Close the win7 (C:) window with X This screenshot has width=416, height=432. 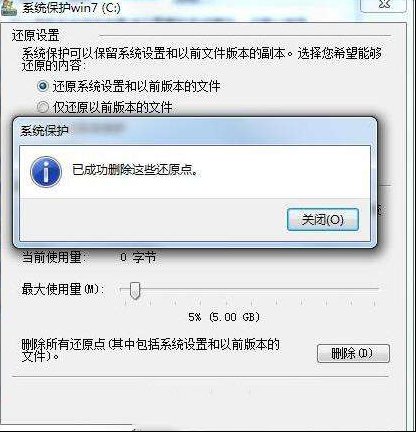[384, 5]
